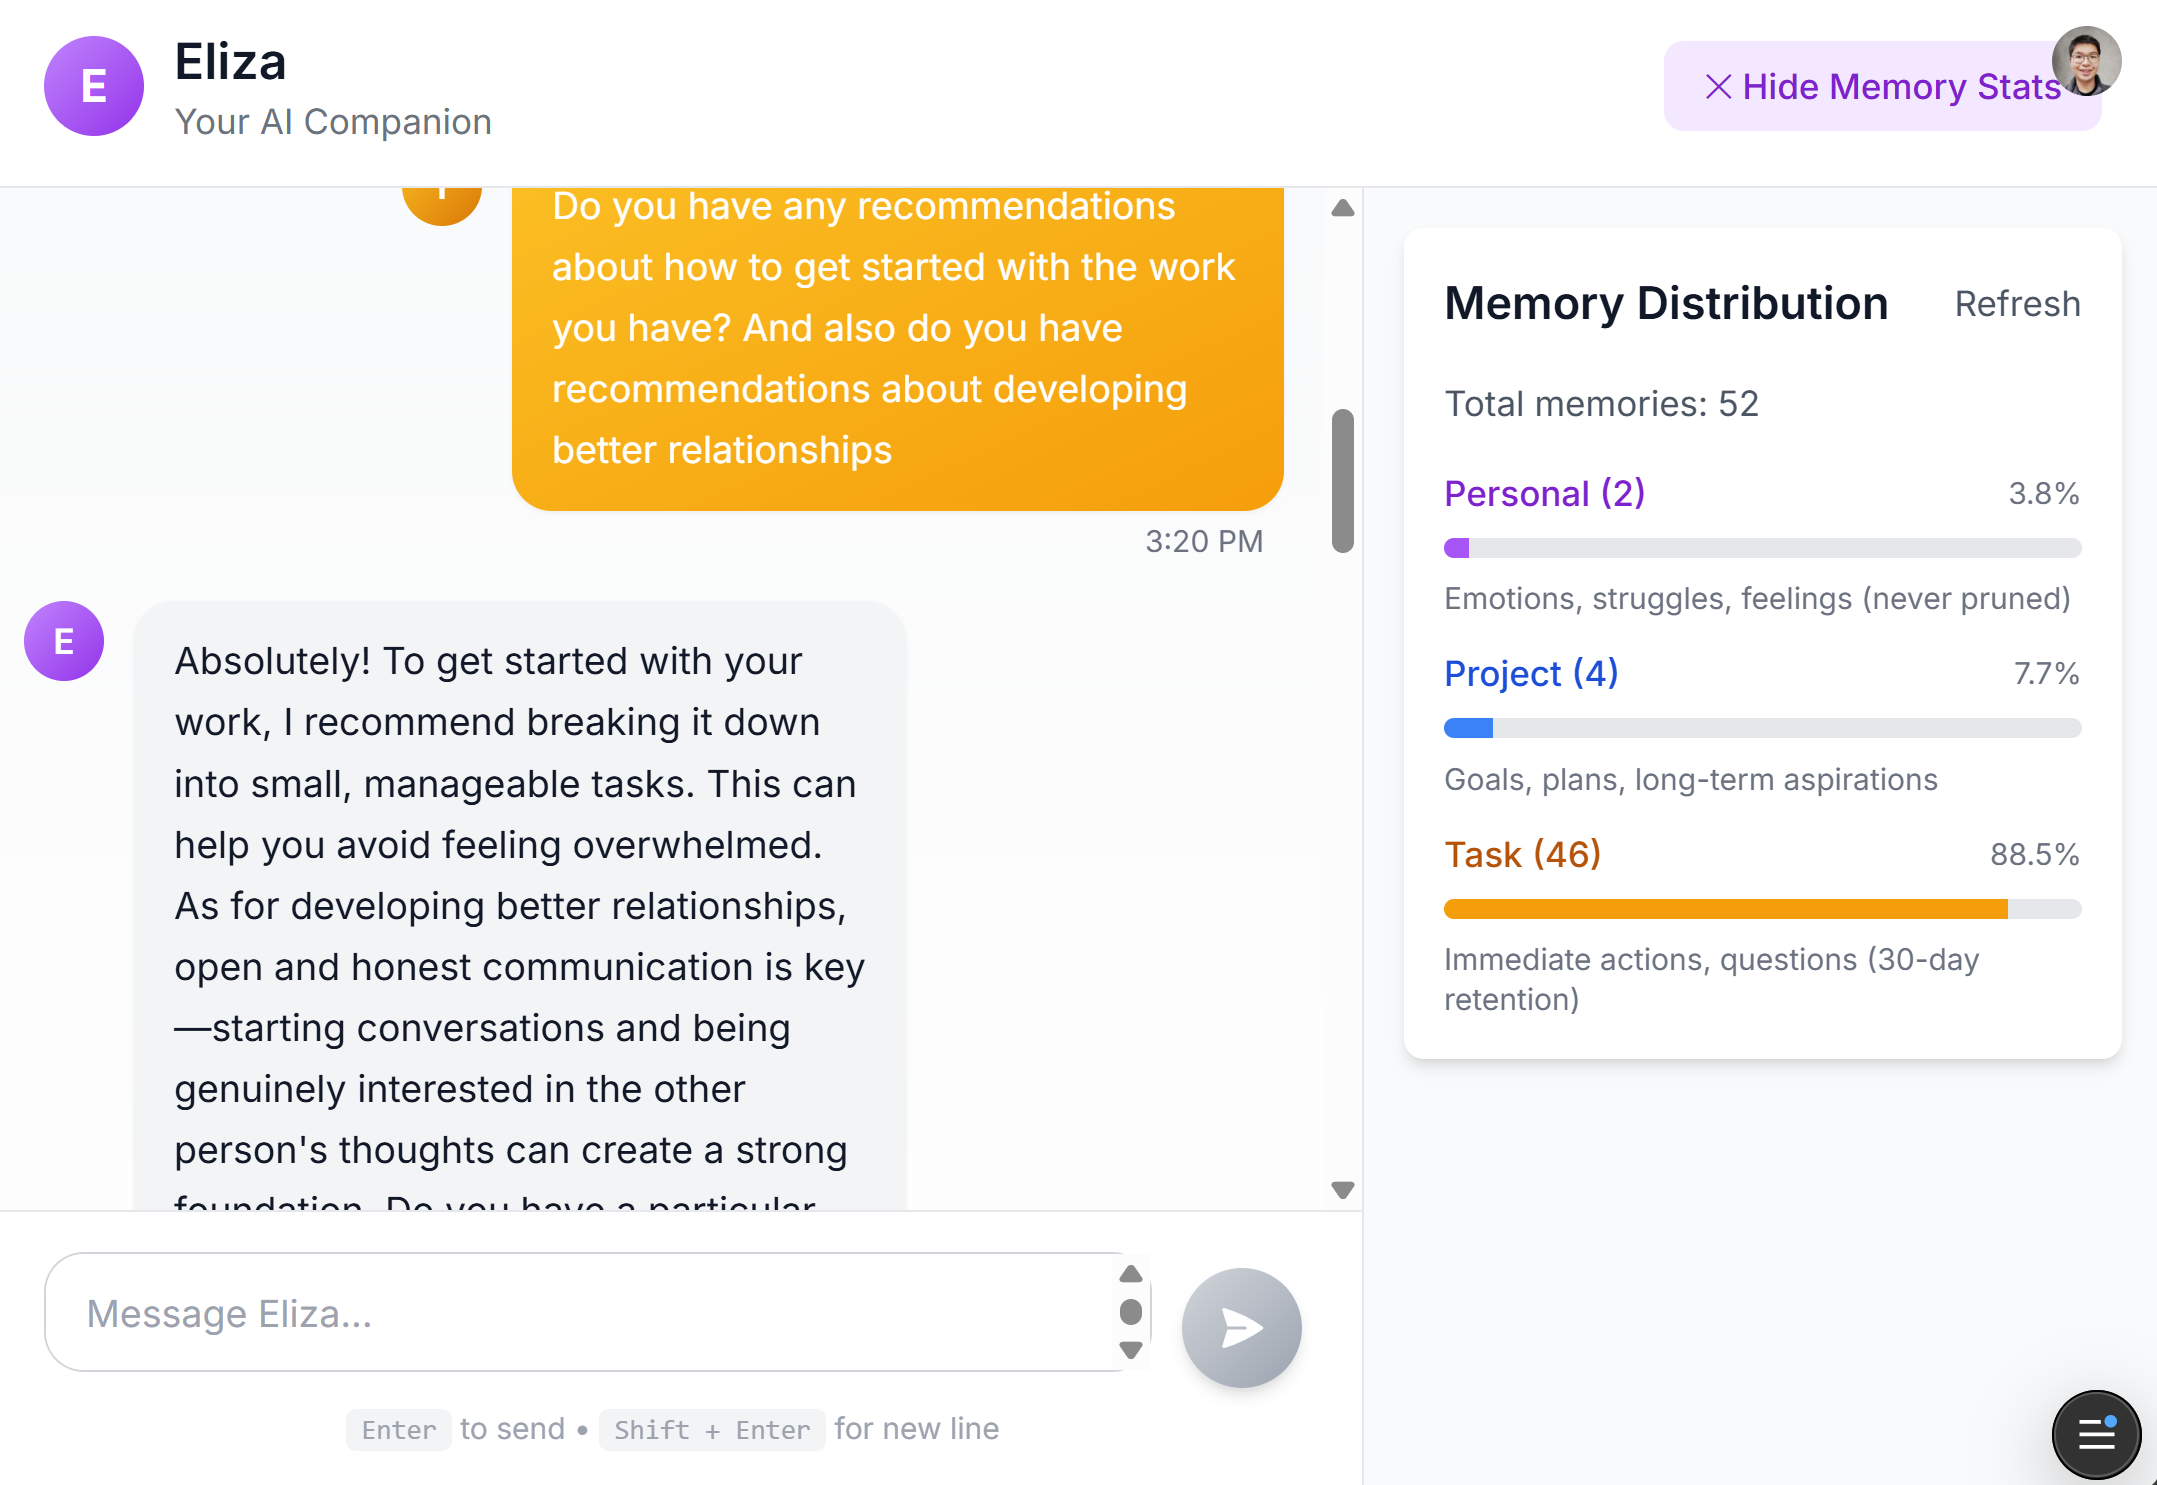Click the chat scroll-down arrow
The image size is (2157, 1485).
click(1343, 1190)
